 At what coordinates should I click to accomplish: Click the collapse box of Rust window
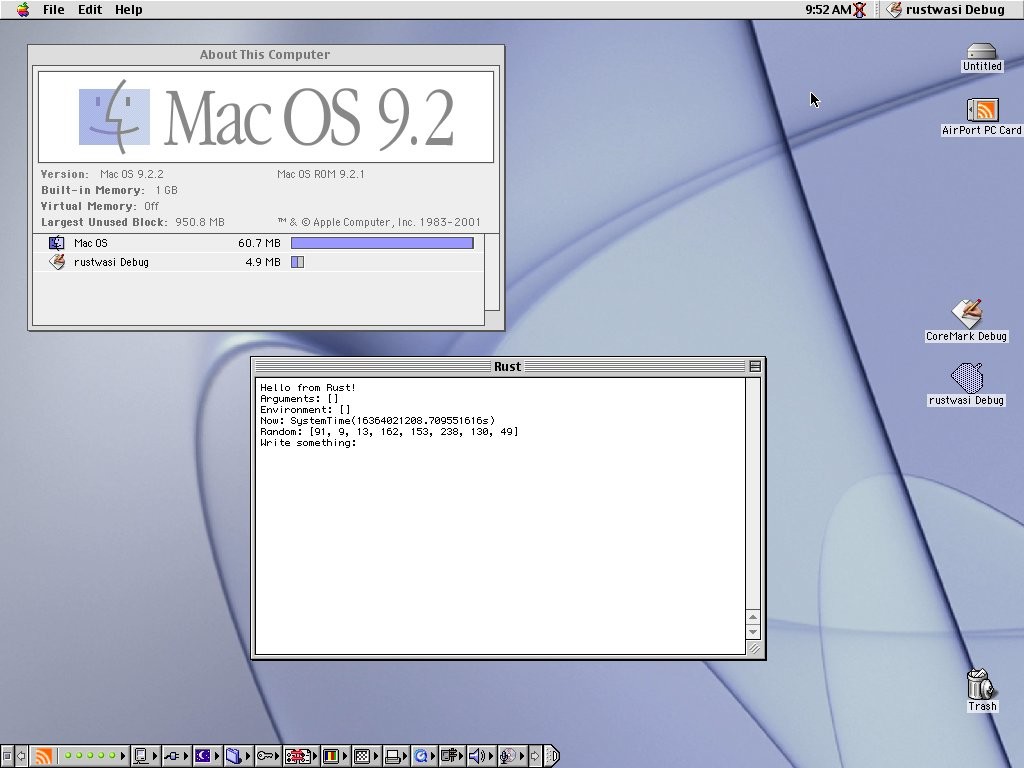(x=755, y=367)
